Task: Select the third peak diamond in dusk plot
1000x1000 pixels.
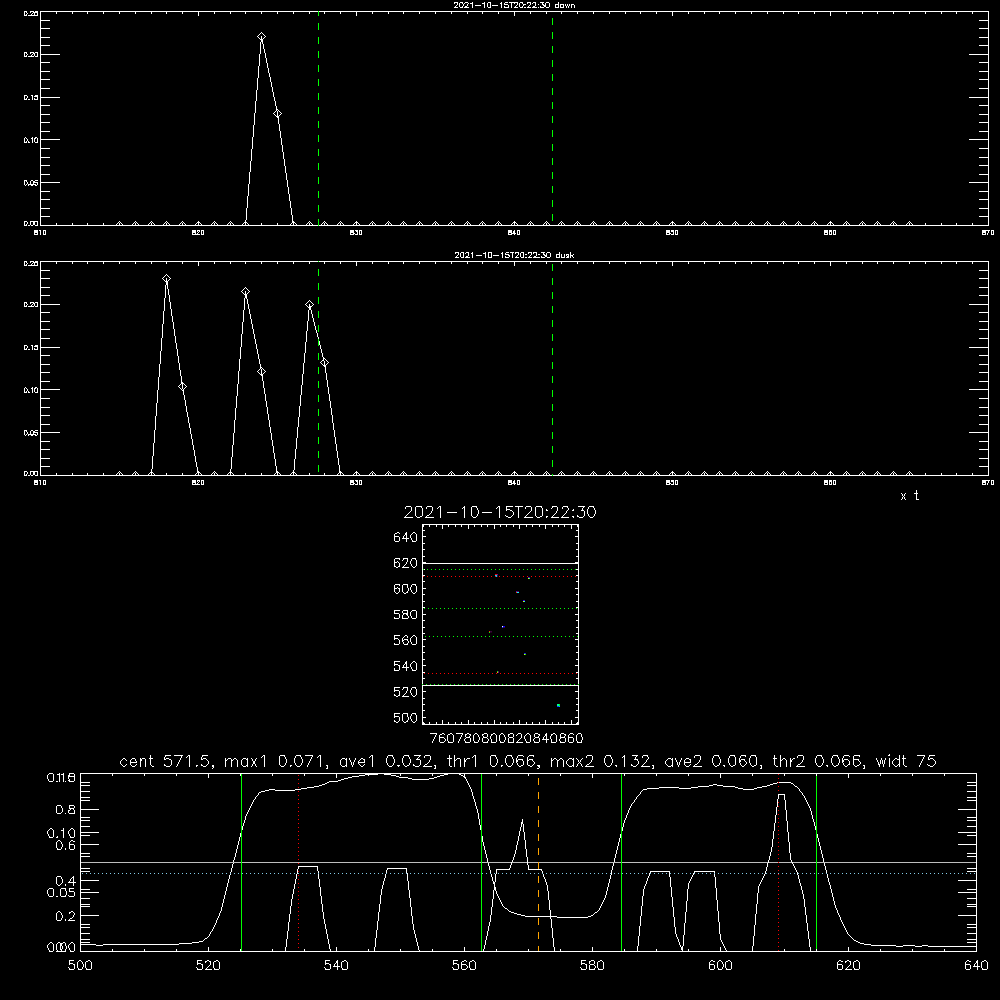Action: (309, 305)
